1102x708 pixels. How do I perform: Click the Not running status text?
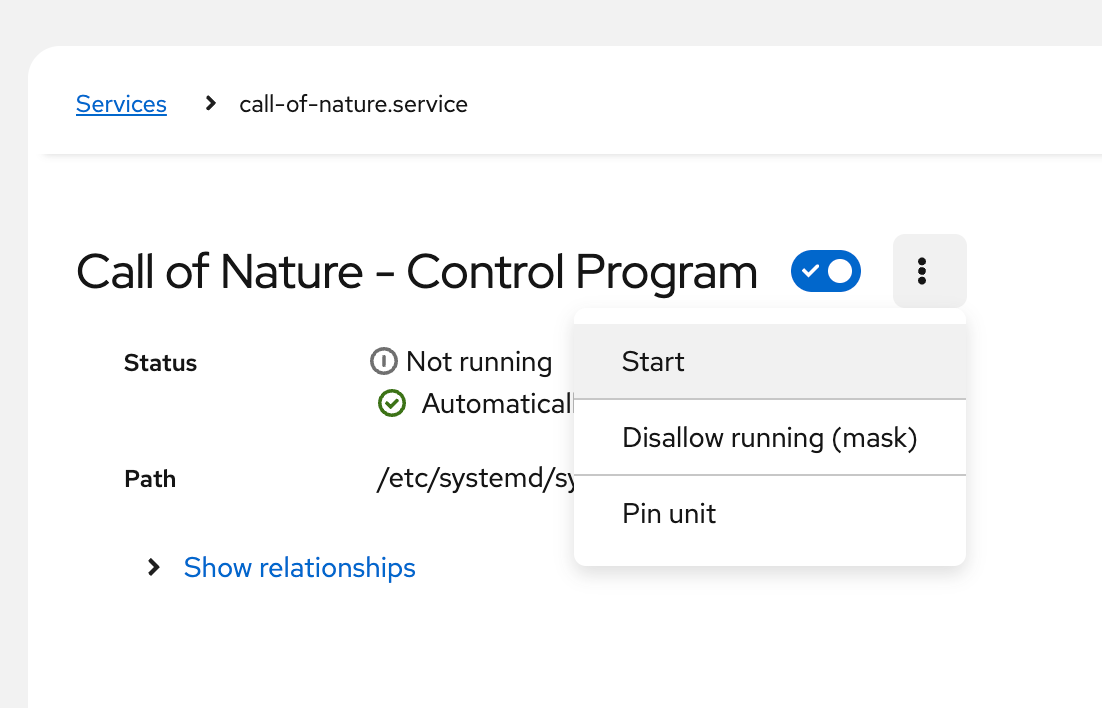pos(478,361)
